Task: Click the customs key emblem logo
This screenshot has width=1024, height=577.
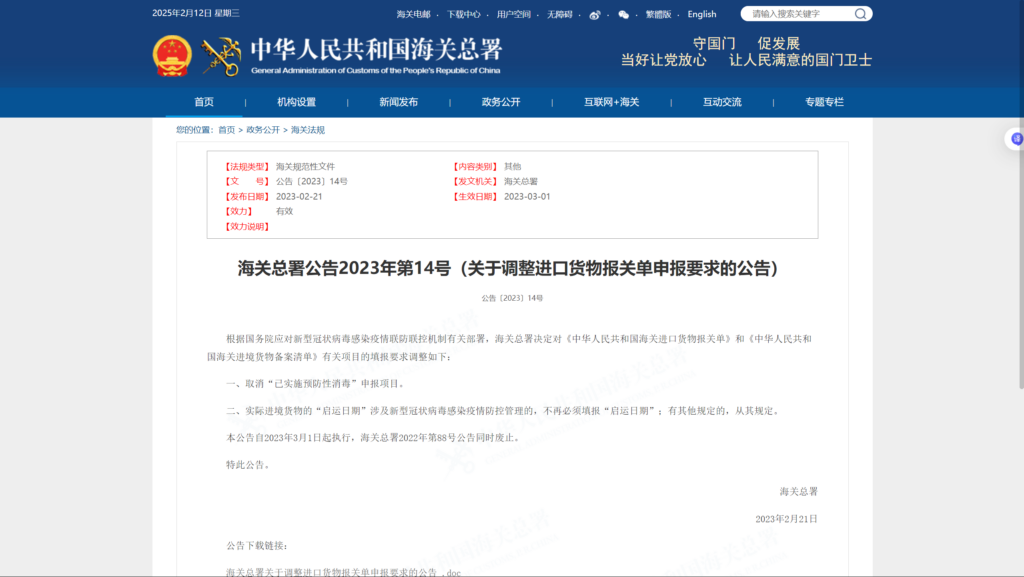Action: pyautogui.click(x=221, y=57)
